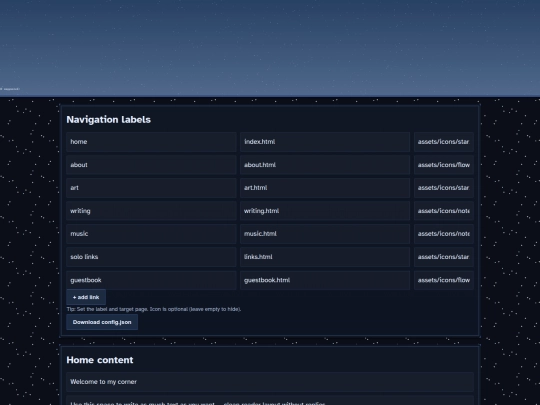
Task: Edit the 'about' navigation label field
Action: [151, 165]
